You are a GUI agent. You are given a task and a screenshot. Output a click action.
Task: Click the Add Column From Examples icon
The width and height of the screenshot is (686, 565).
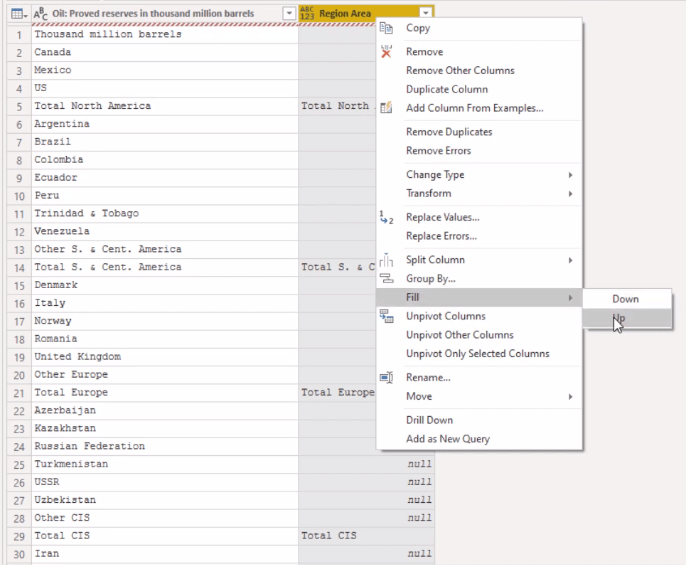386,108
